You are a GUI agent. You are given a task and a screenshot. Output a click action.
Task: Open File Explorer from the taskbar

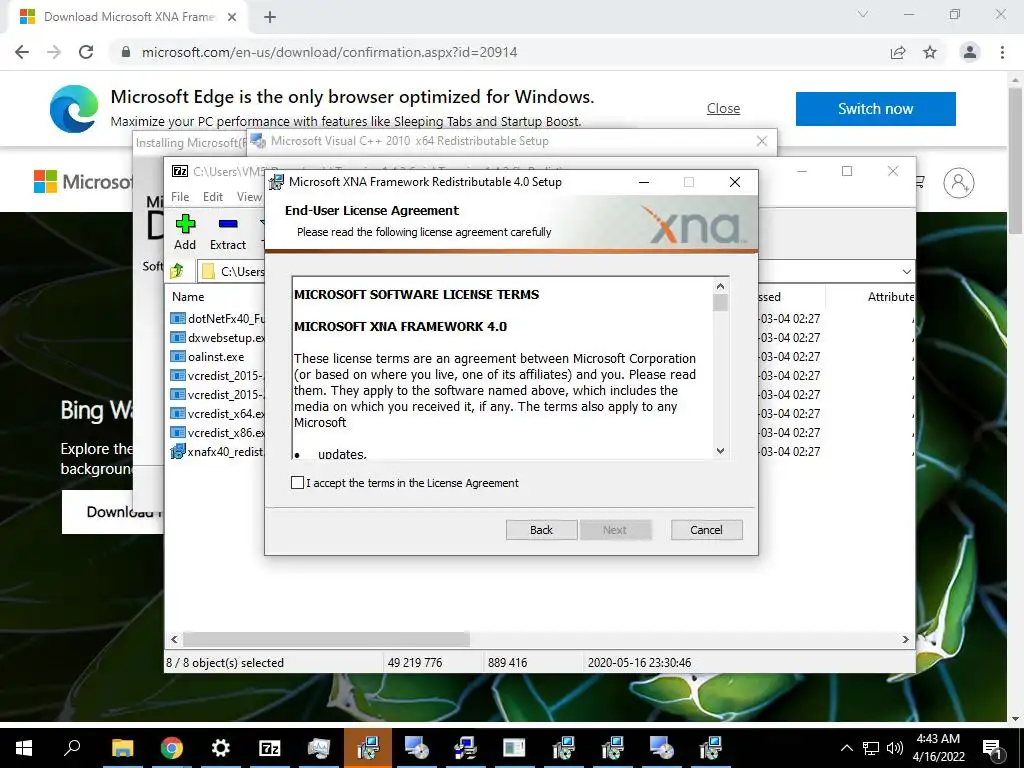click(x=122, y=748)
